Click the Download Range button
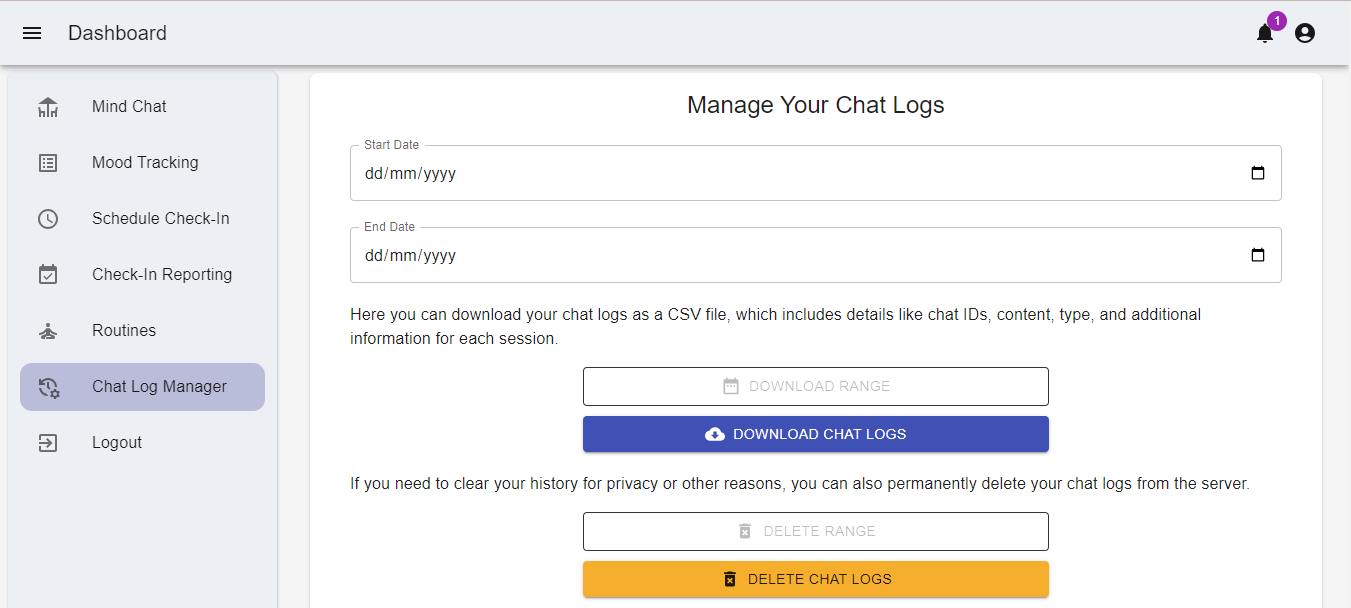Image resolution: width=1351 pixels, height=608 pixels. click(815, 386)
